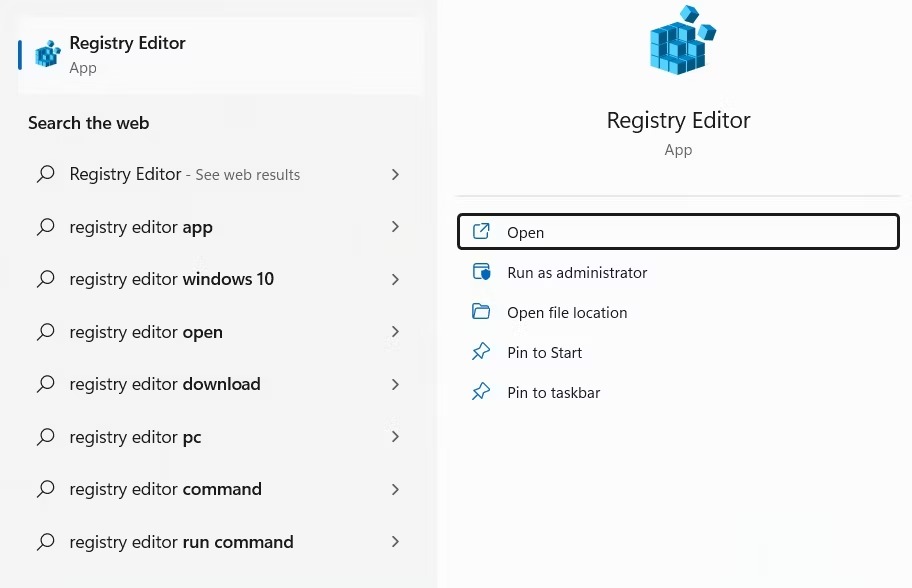Expand chevron for "registry editor windows 10"
This screenshot has height=588, width=912.
pyautogui.click(x=396, y=279)
